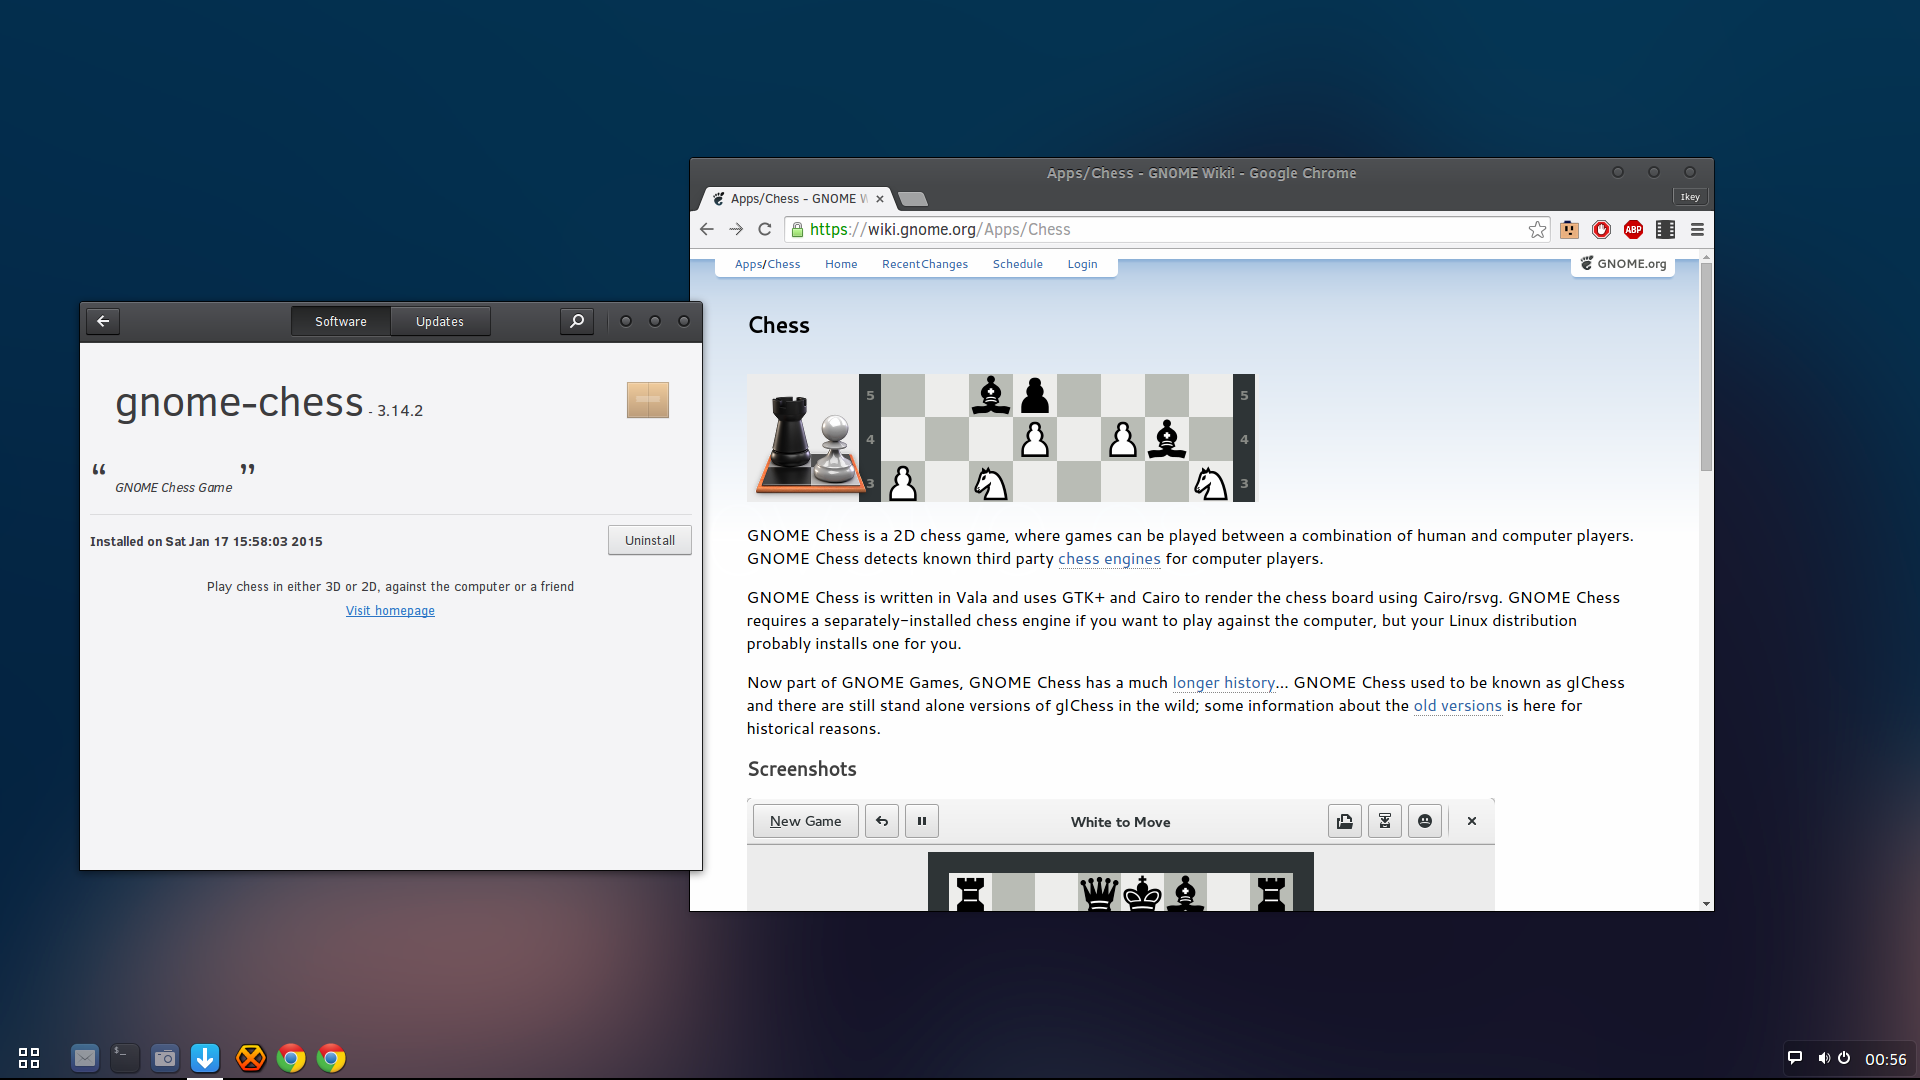Image resolution: width=1920 pixels, height=1080 pixels.
Task: Click the Chrome page scrollbar thumb
Action: tap(1706, 366)
